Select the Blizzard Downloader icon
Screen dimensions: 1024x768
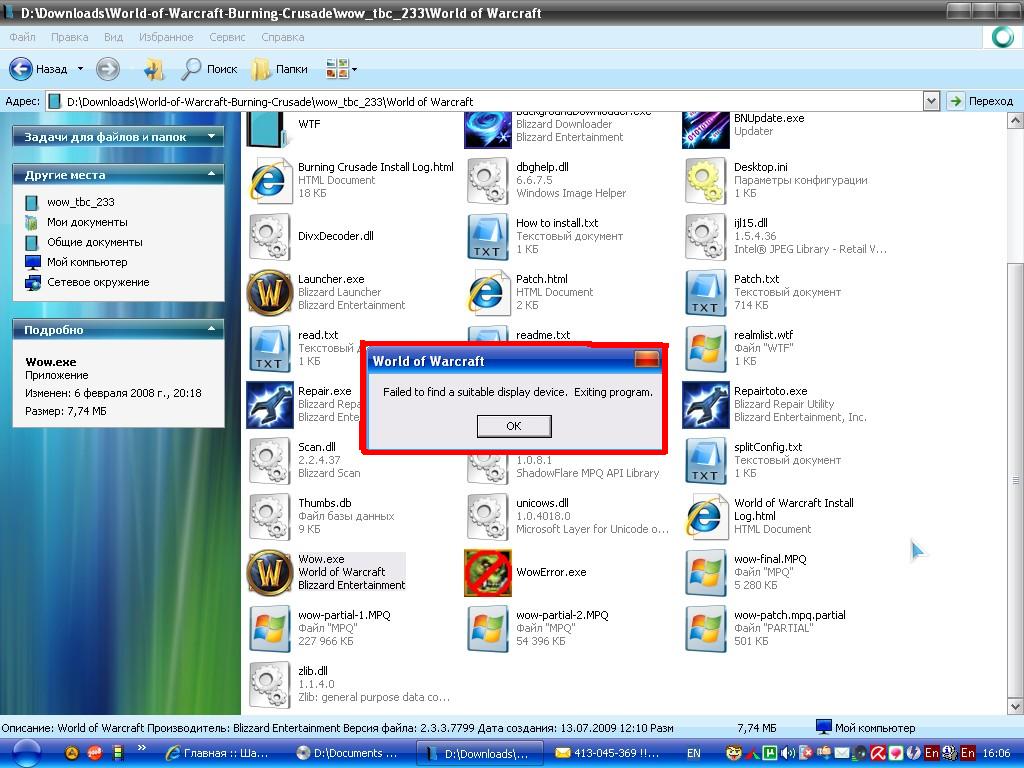(x=487, y=129)
